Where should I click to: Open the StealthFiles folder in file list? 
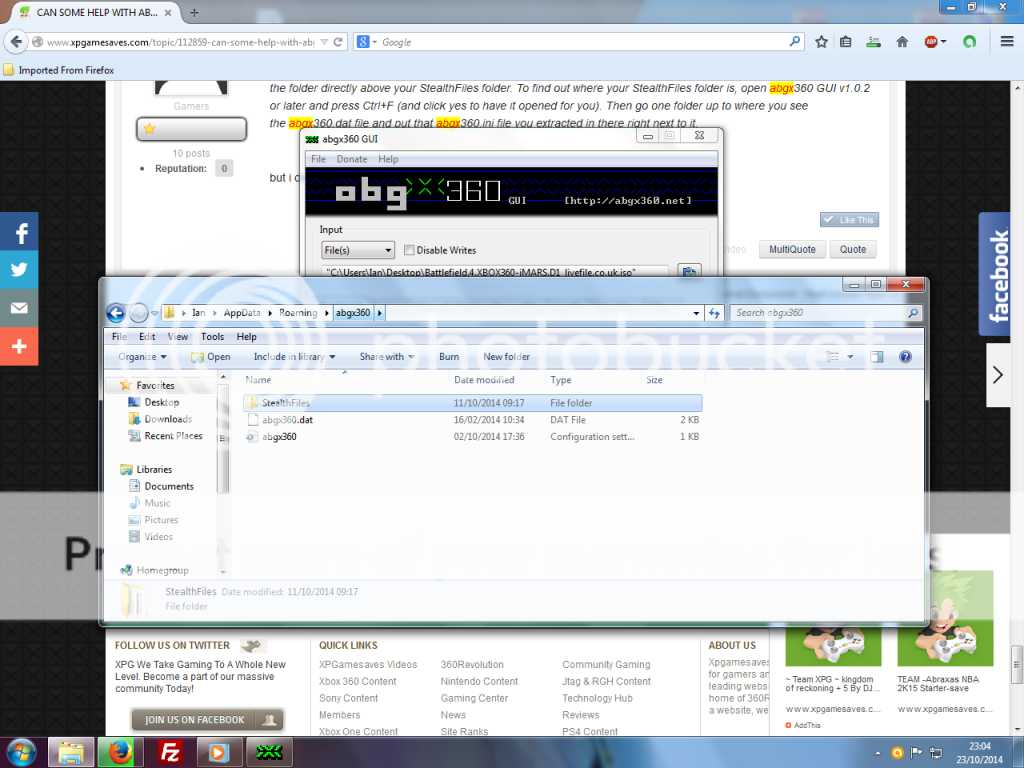(x=287, y=403)
